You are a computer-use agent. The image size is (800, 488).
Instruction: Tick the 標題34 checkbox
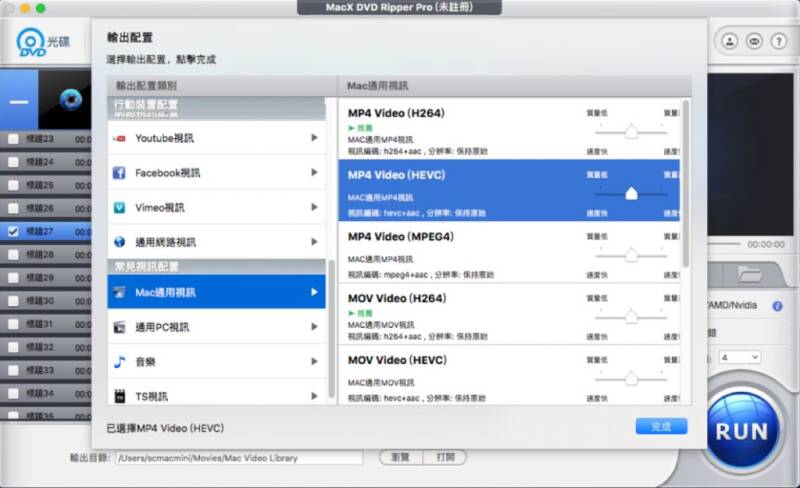(13, 394)
